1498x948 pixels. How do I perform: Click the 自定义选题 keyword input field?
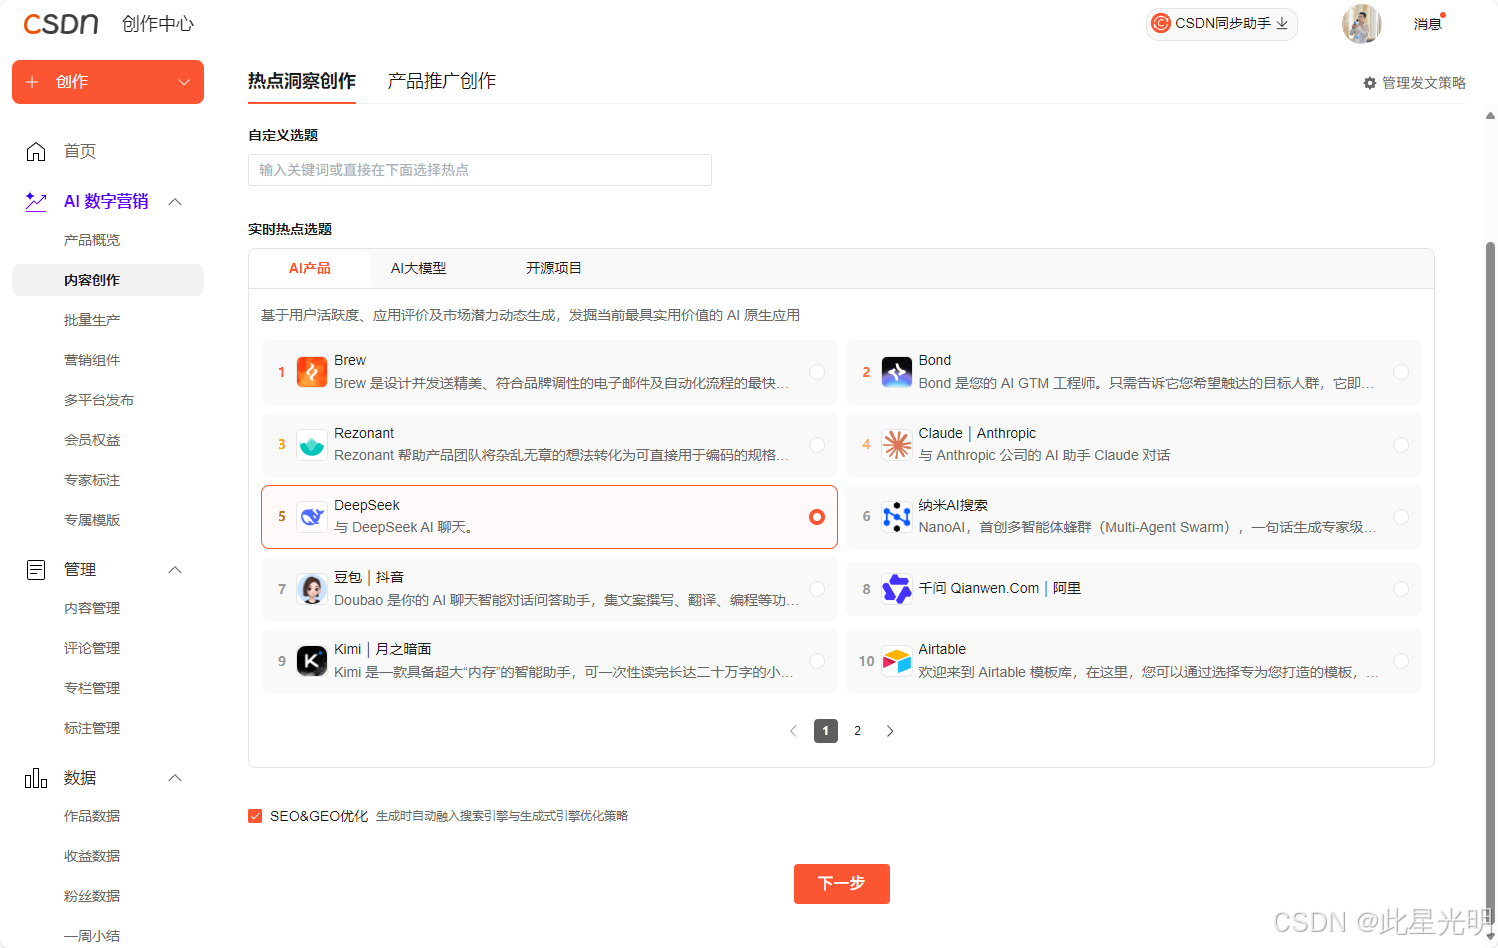[x=480, y=170]
